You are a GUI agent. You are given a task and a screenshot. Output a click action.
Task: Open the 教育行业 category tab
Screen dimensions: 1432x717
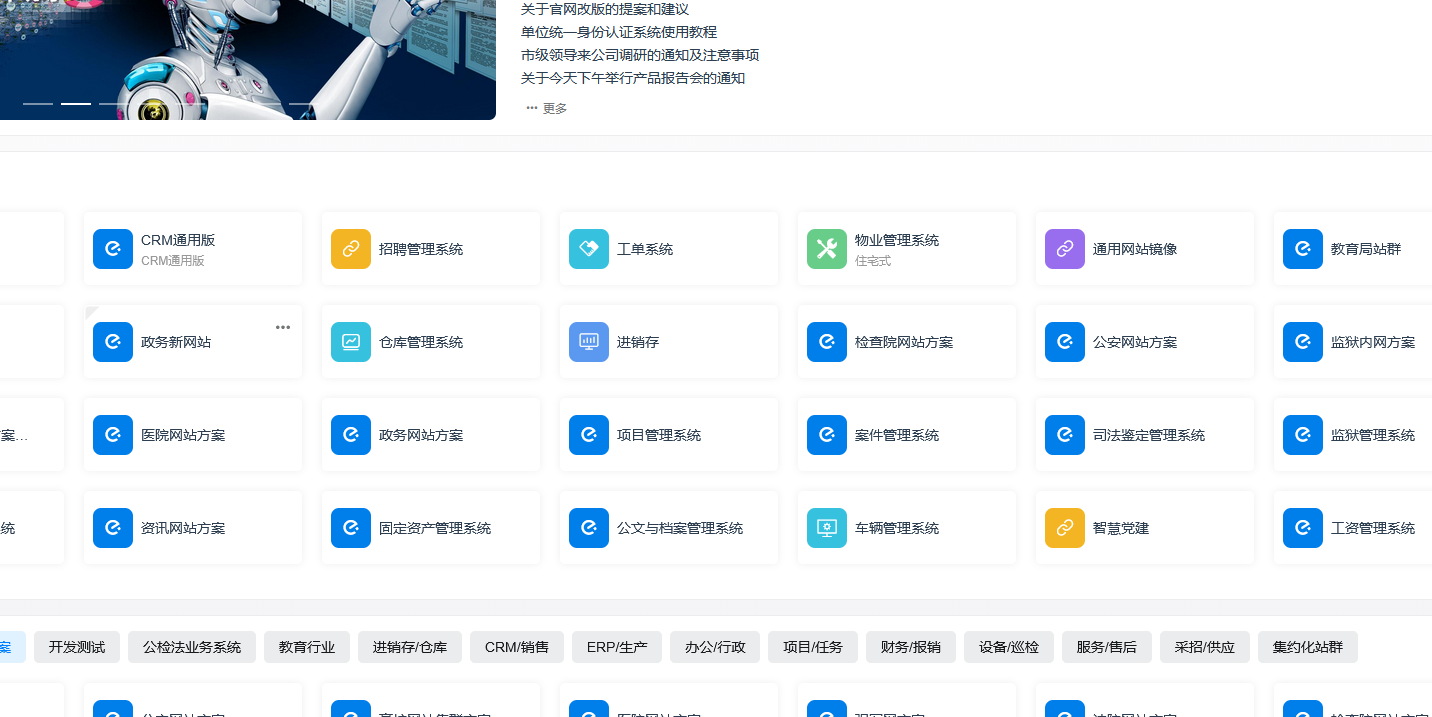[307, 647]
